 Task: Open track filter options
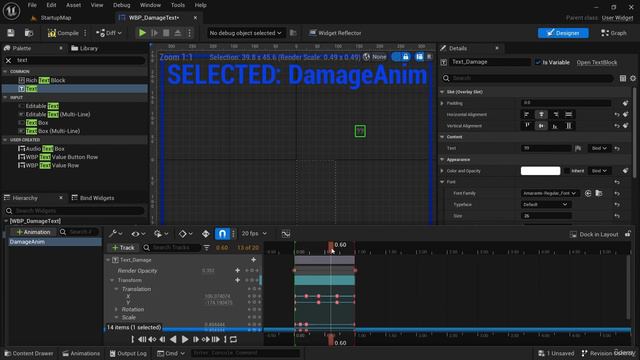click(x=207, y=248)
